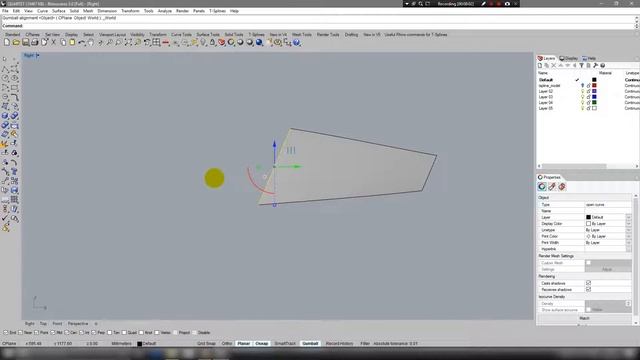Toggle the Casts shadows checkbox
The image size is (640, 360).
[588, 283]
